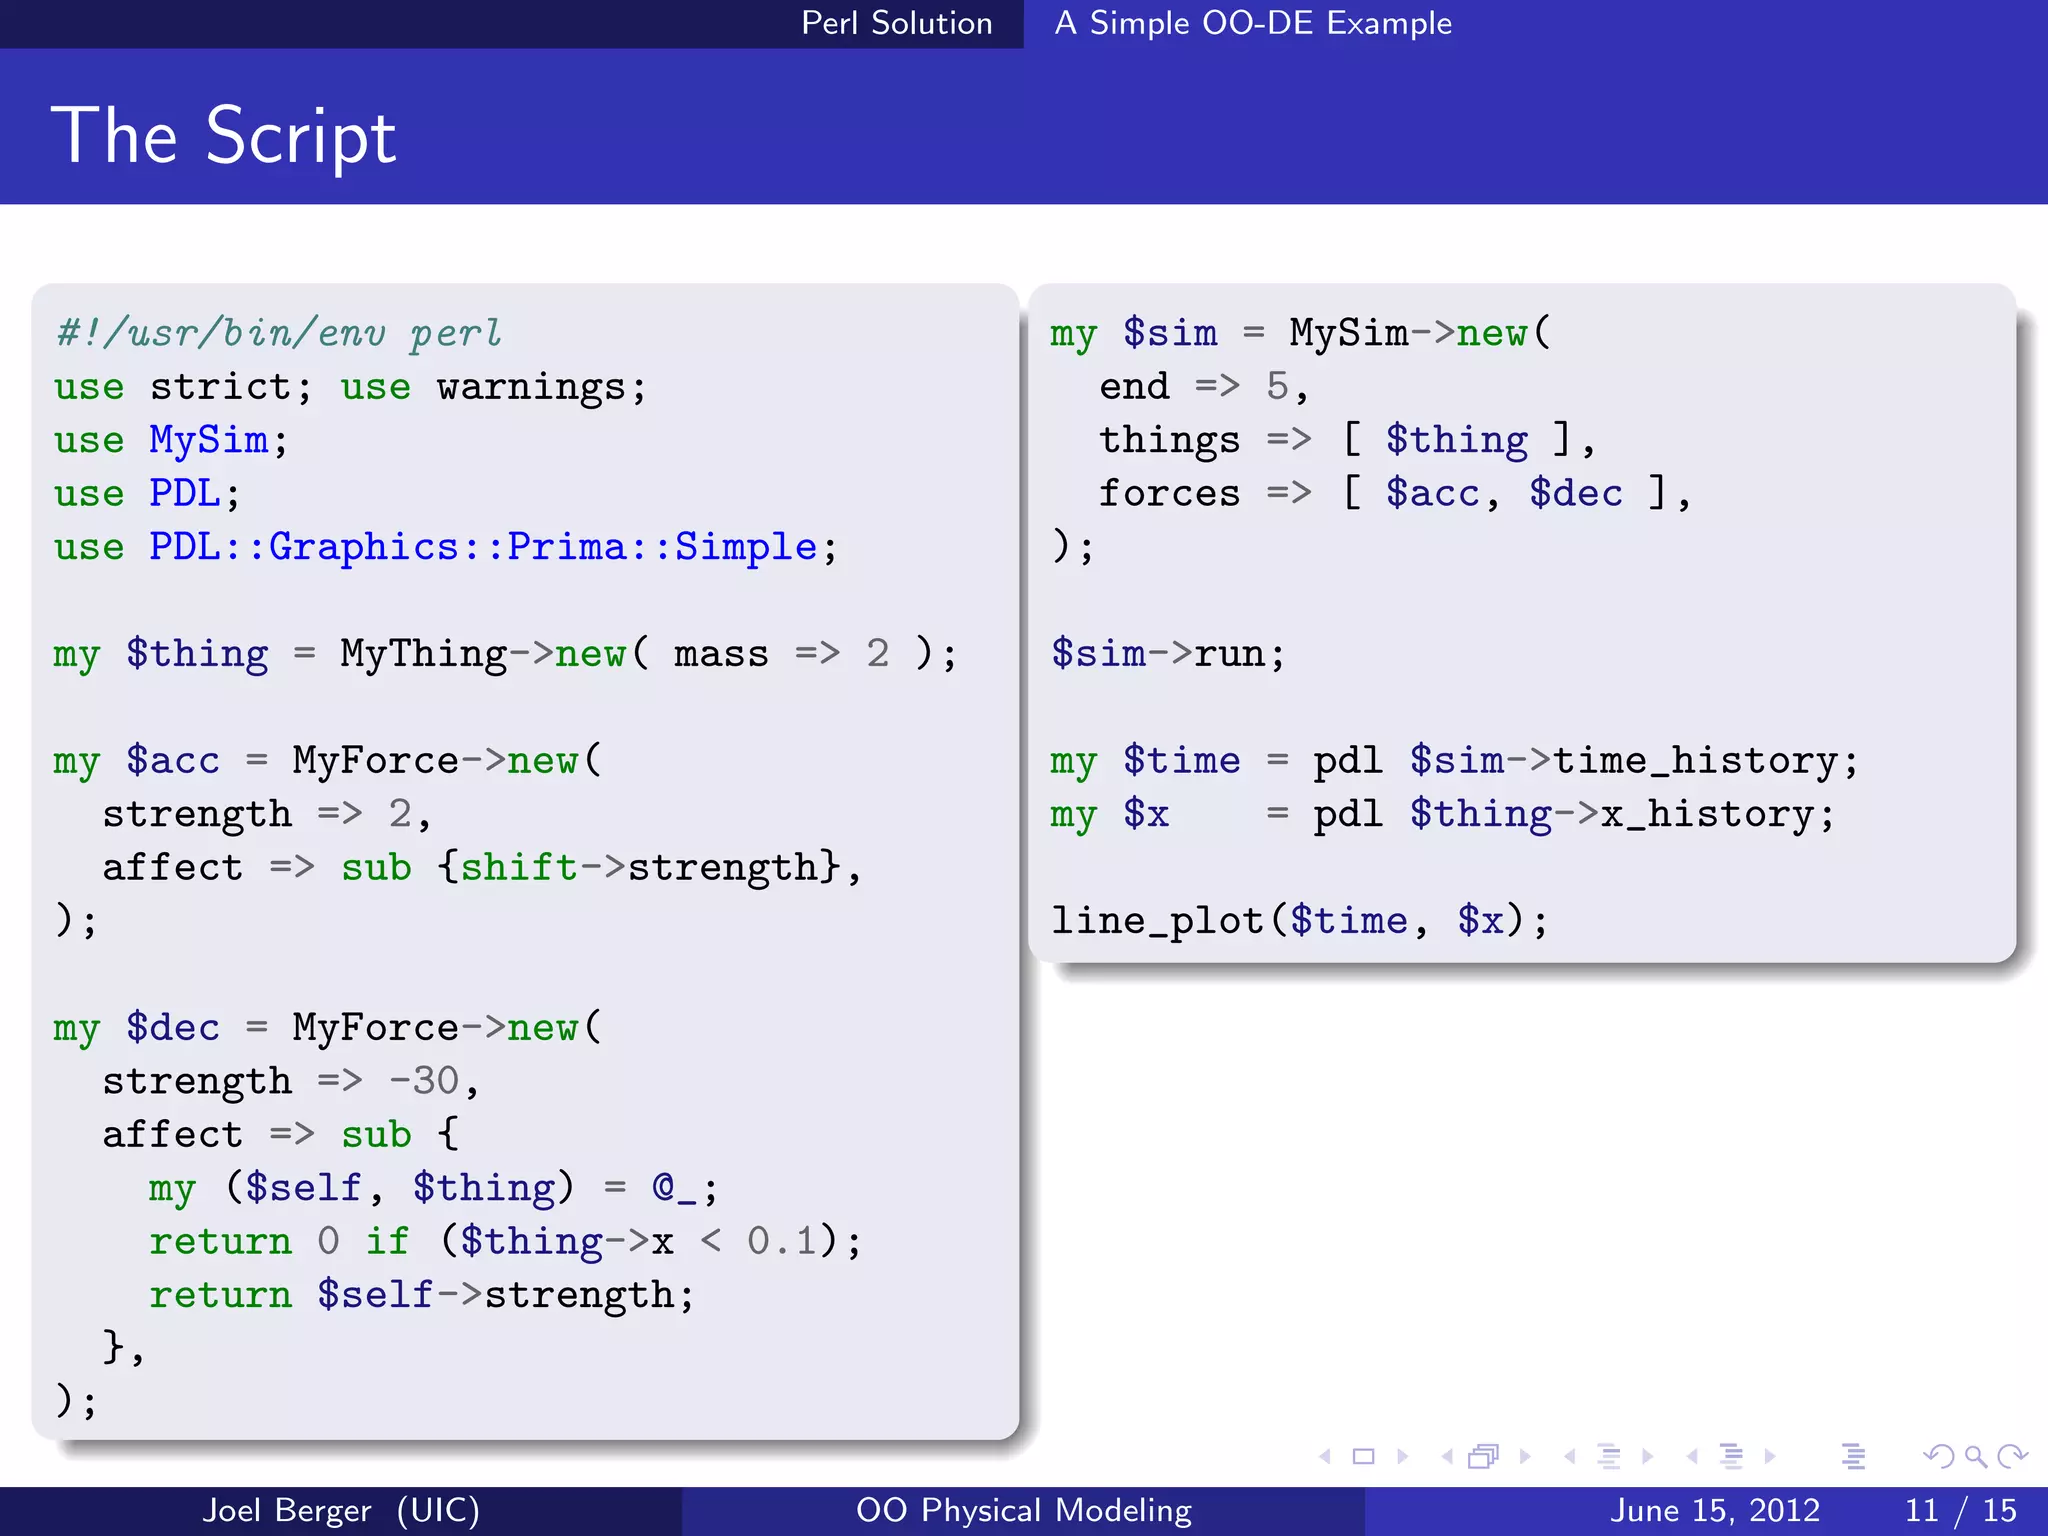Click the return $self->strength; line
The width and height of the screenshot is (2048, 1536).
(422, 1295)
